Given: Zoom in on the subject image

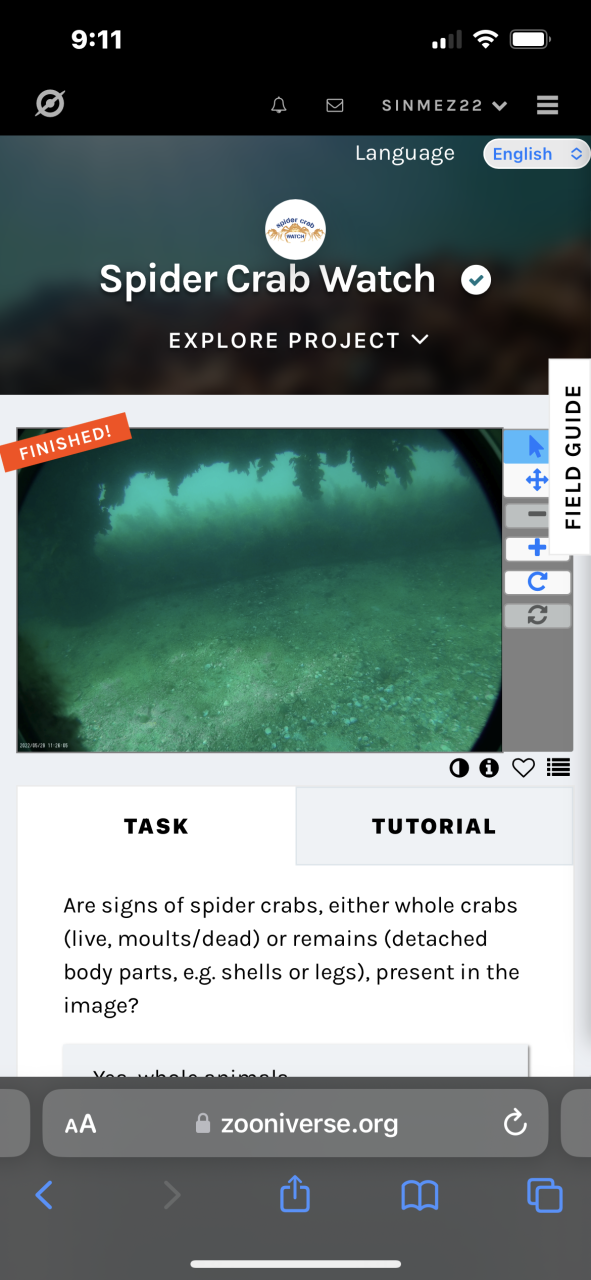Looking at the screenshot, I should 537,548.
